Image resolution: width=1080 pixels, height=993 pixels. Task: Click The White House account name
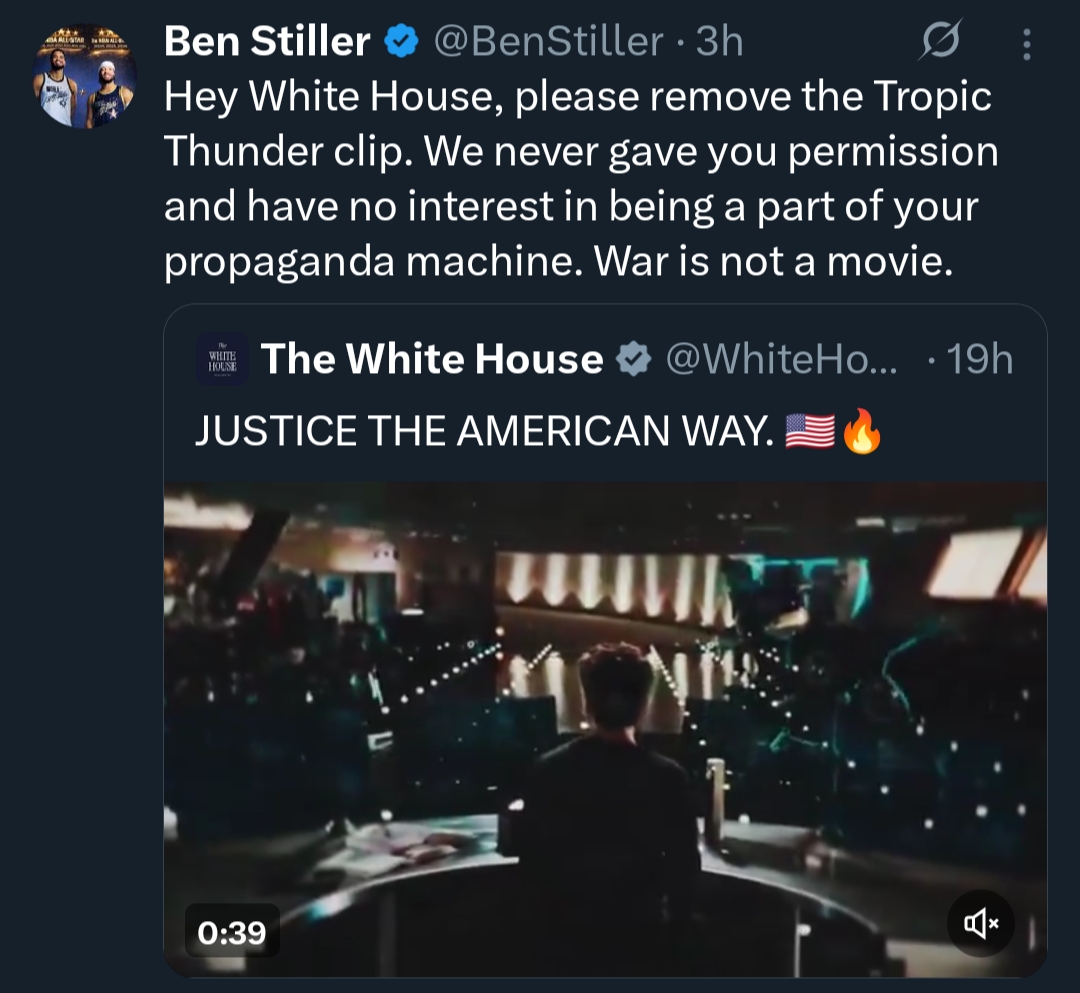(x=432, y=360)
